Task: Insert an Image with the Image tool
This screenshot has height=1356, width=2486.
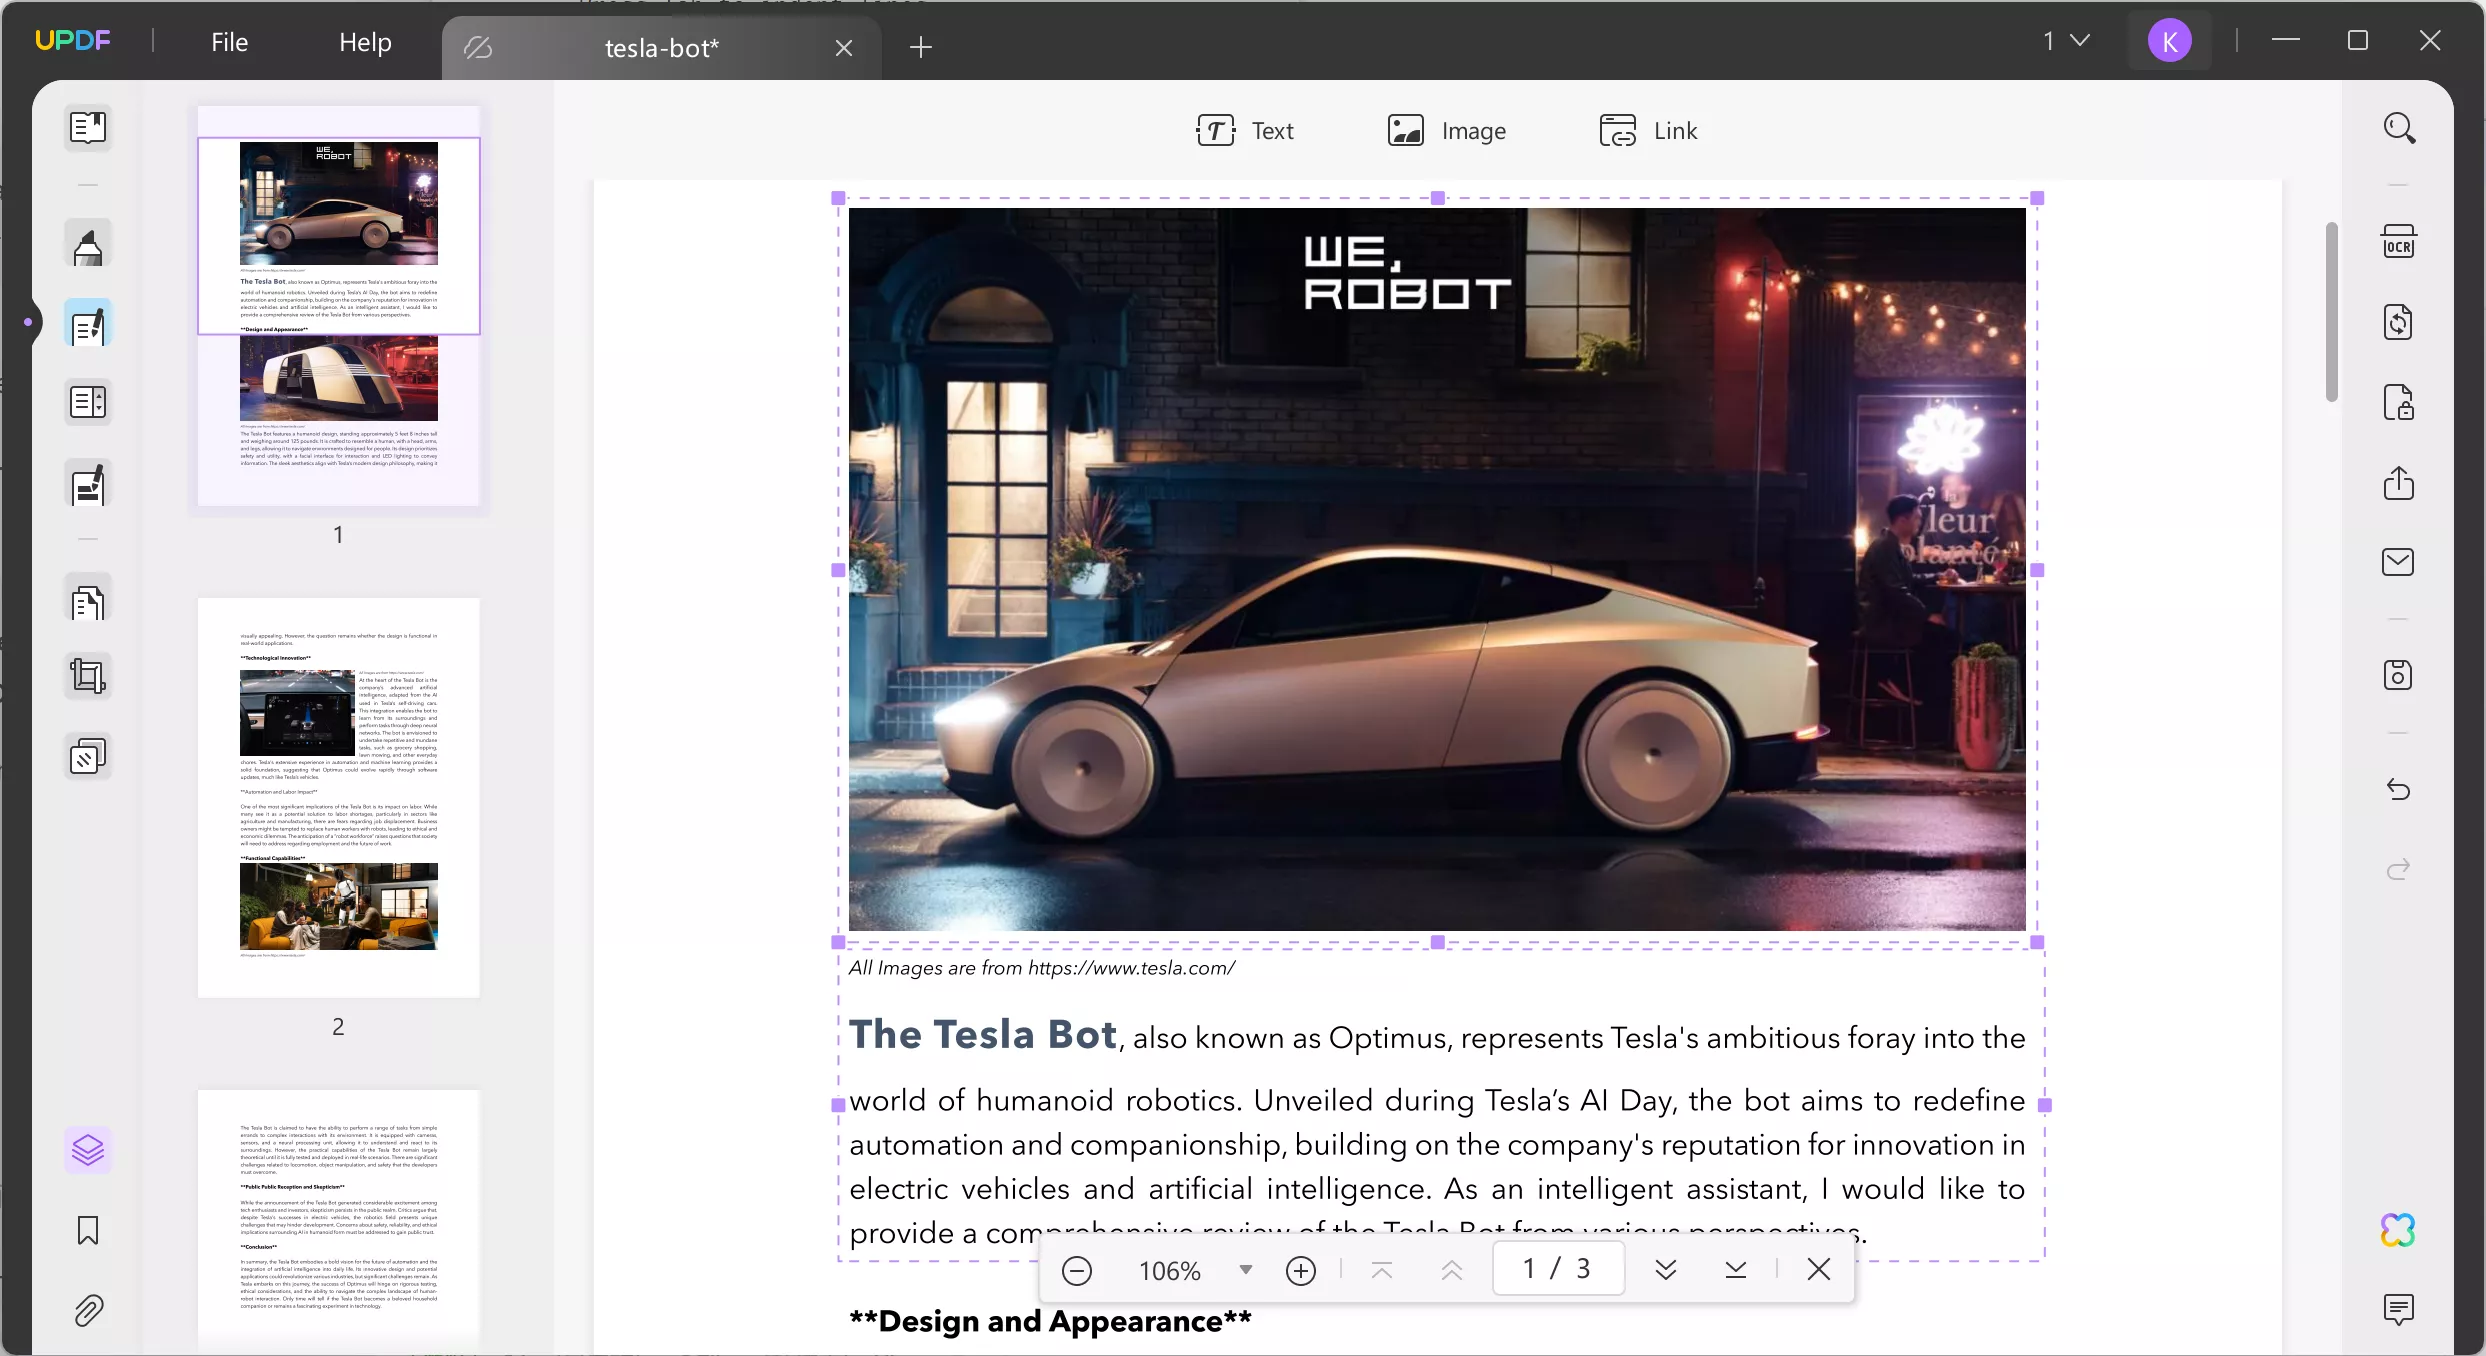Action: [x=1446, y=131]
